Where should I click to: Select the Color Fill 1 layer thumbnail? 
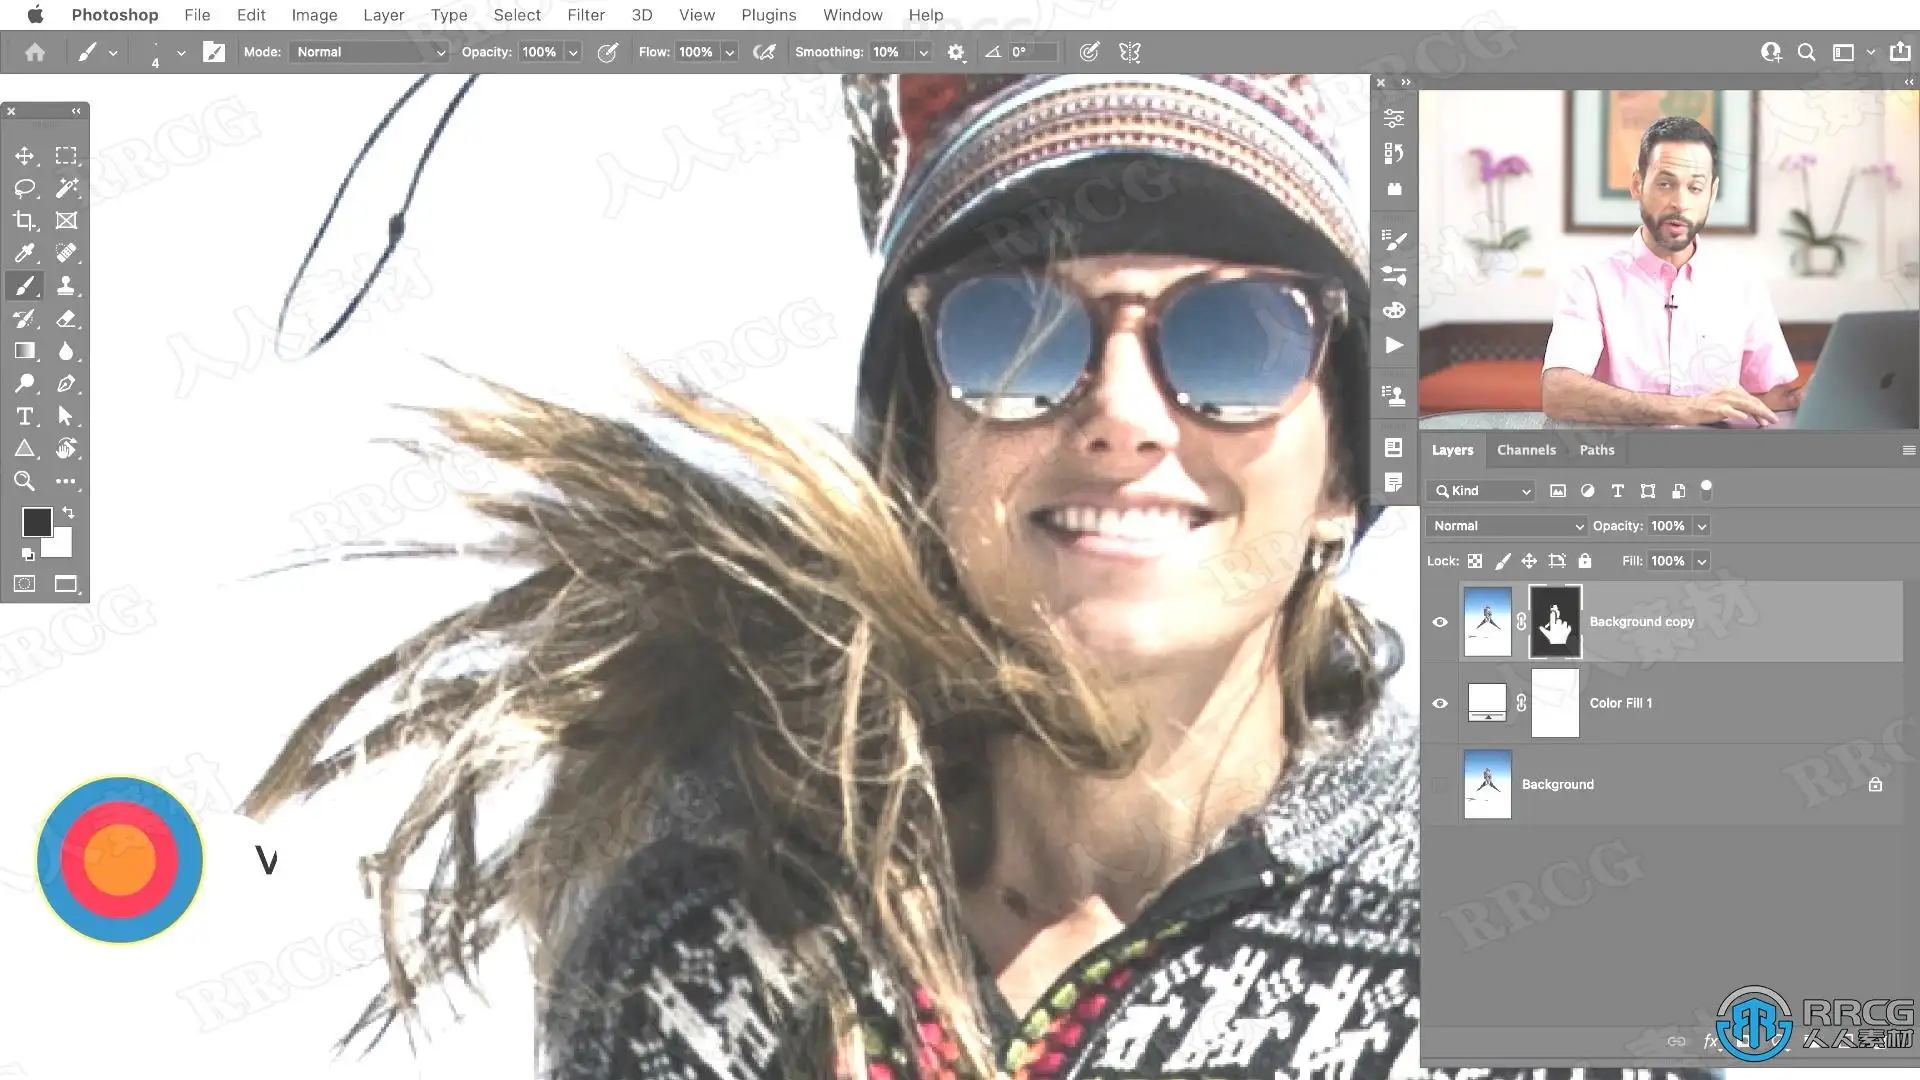coord(1487,703)
